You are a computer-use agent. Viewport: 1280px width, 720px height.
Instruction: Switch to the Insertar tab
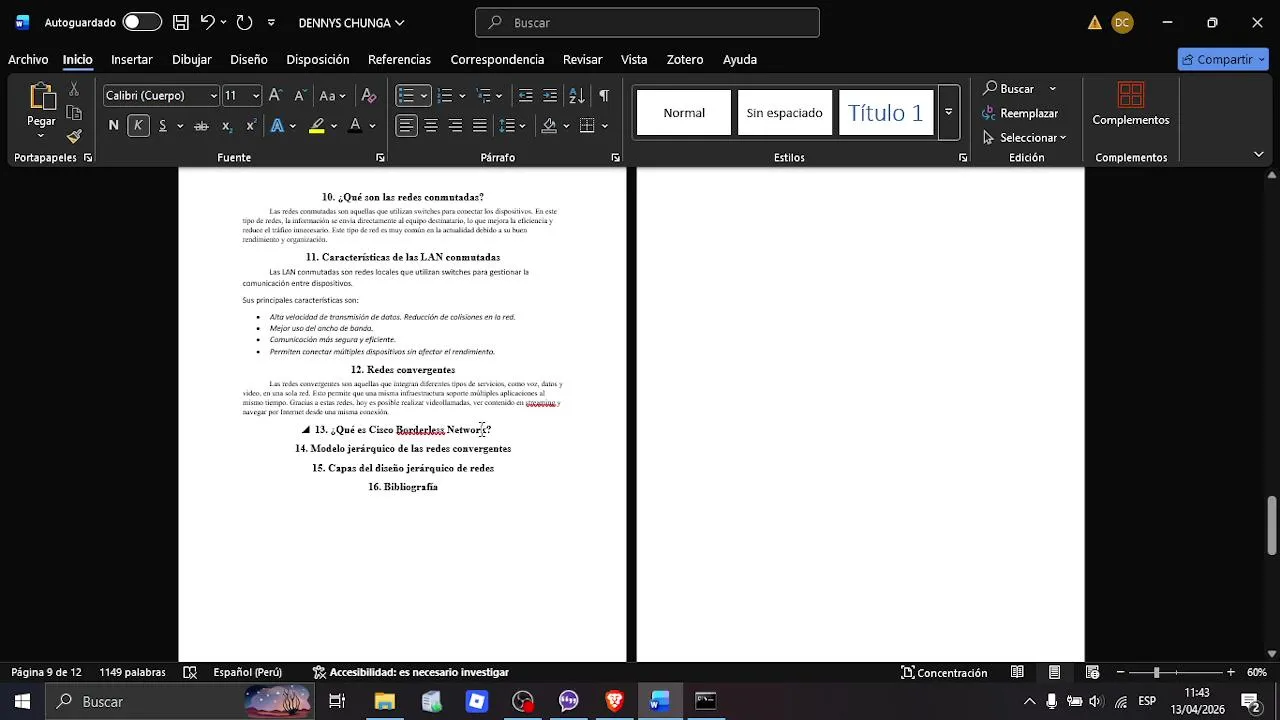tap(132, 59)
